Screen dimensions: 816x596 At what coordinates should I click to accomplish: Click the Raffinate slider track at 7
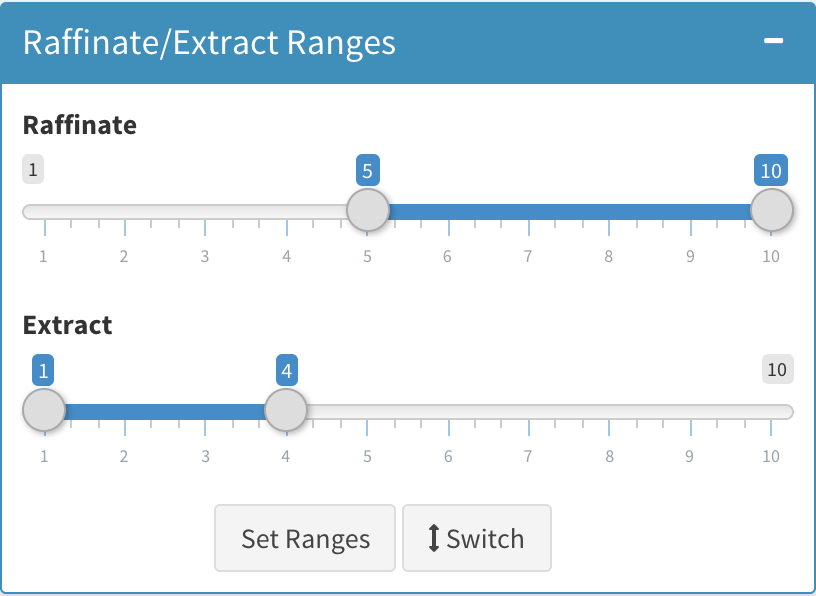coord(528,212)
